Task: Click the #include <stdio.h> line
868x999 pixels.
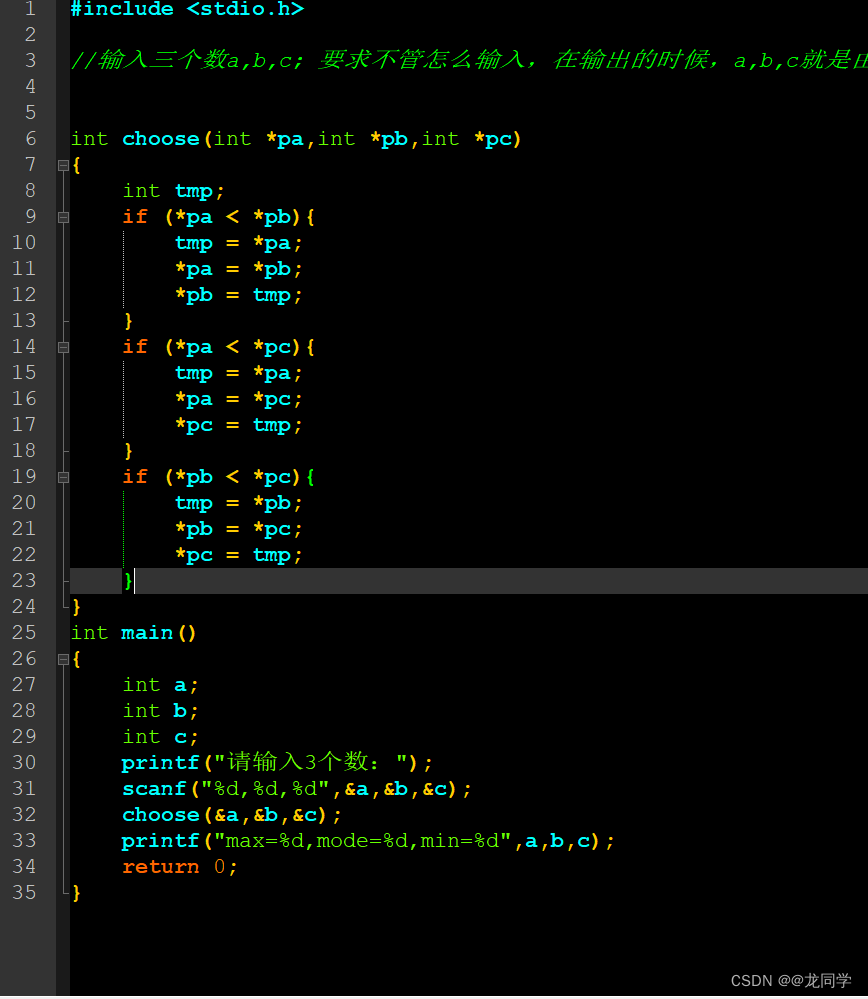Action: (x=187, y=9)
